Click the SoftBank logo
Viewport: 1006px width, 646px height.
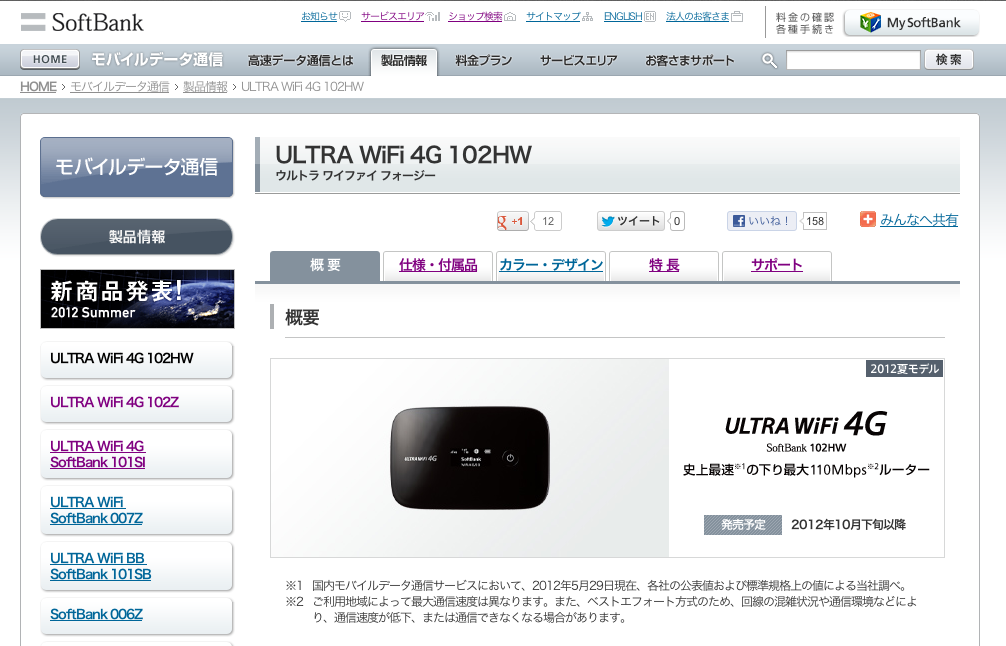(x=82, y=22)
